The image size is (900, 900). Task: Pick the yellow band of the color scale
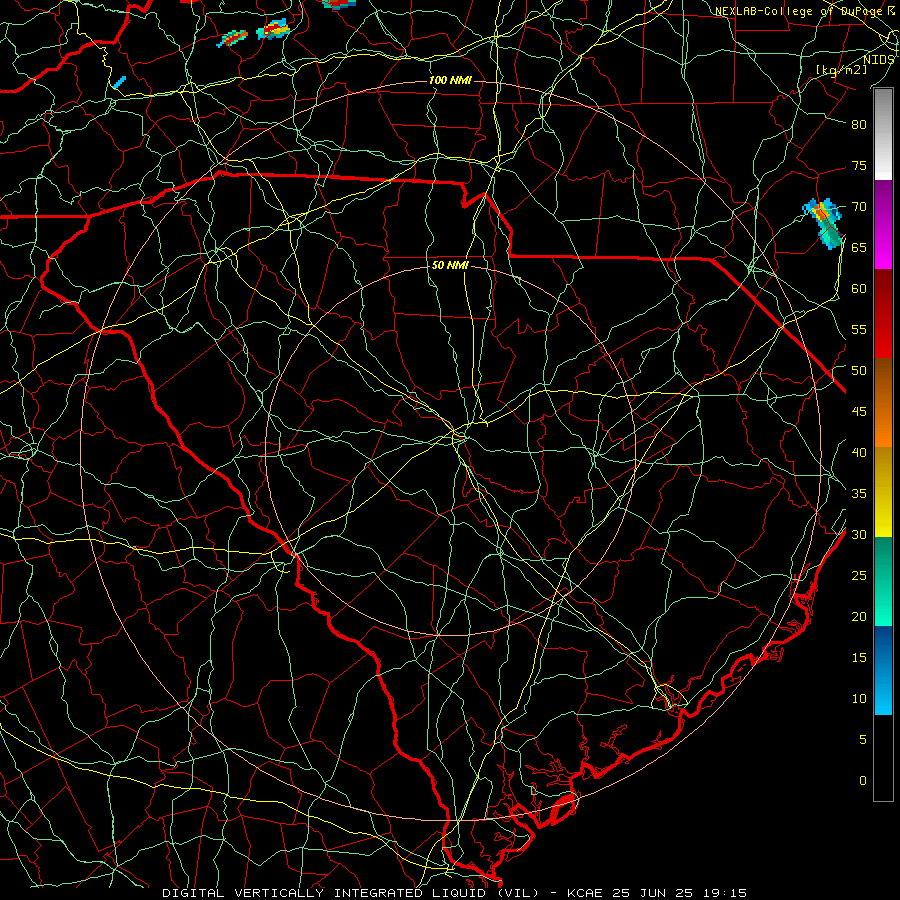click(x=883, y=492)
